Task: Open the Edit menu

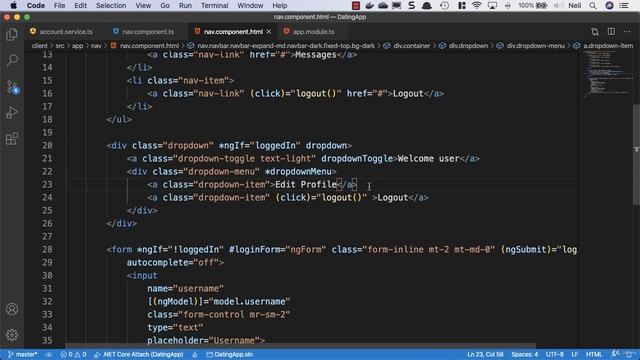Action: 80,5
